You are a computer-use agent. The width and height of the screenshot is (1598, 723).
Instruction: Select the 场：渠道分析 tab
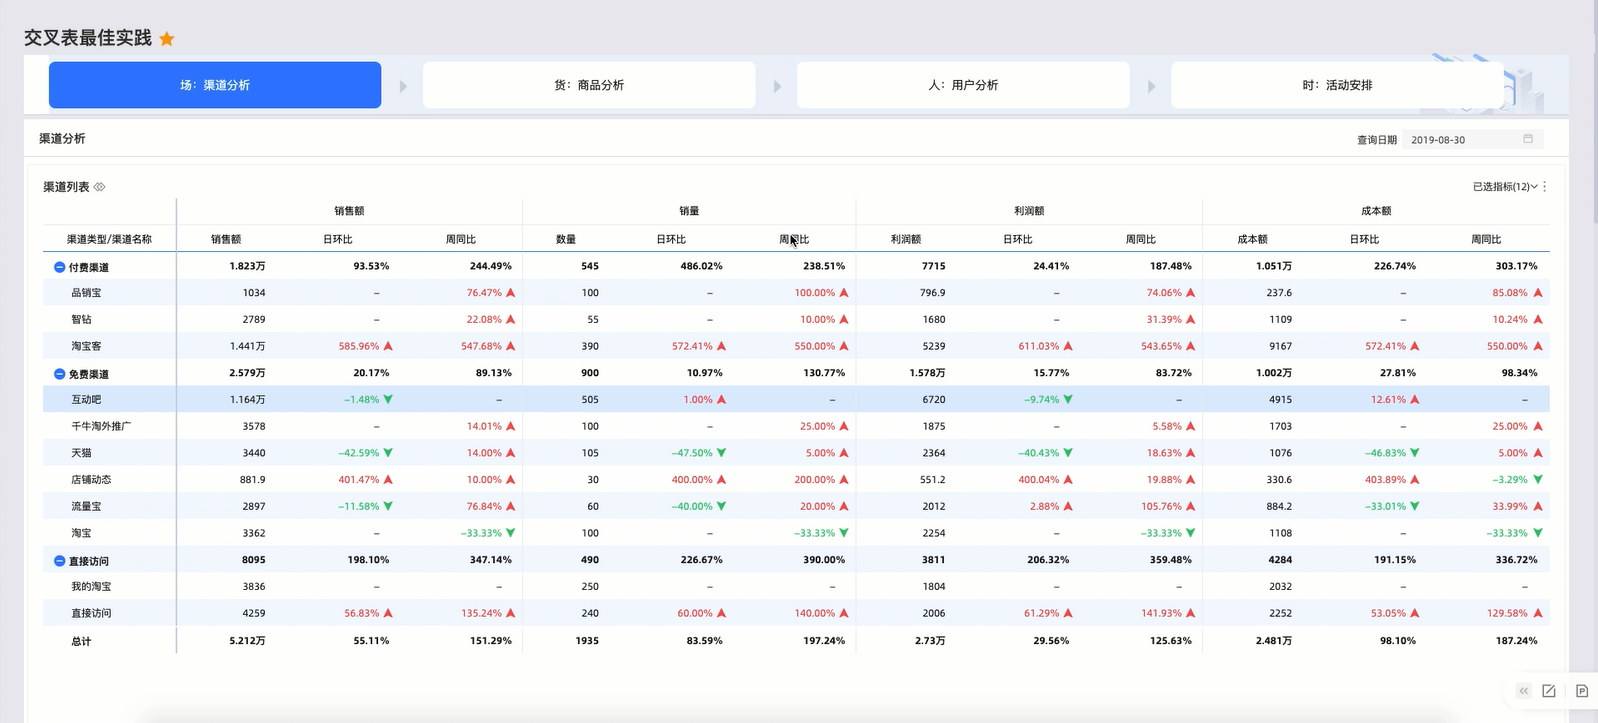215,85
